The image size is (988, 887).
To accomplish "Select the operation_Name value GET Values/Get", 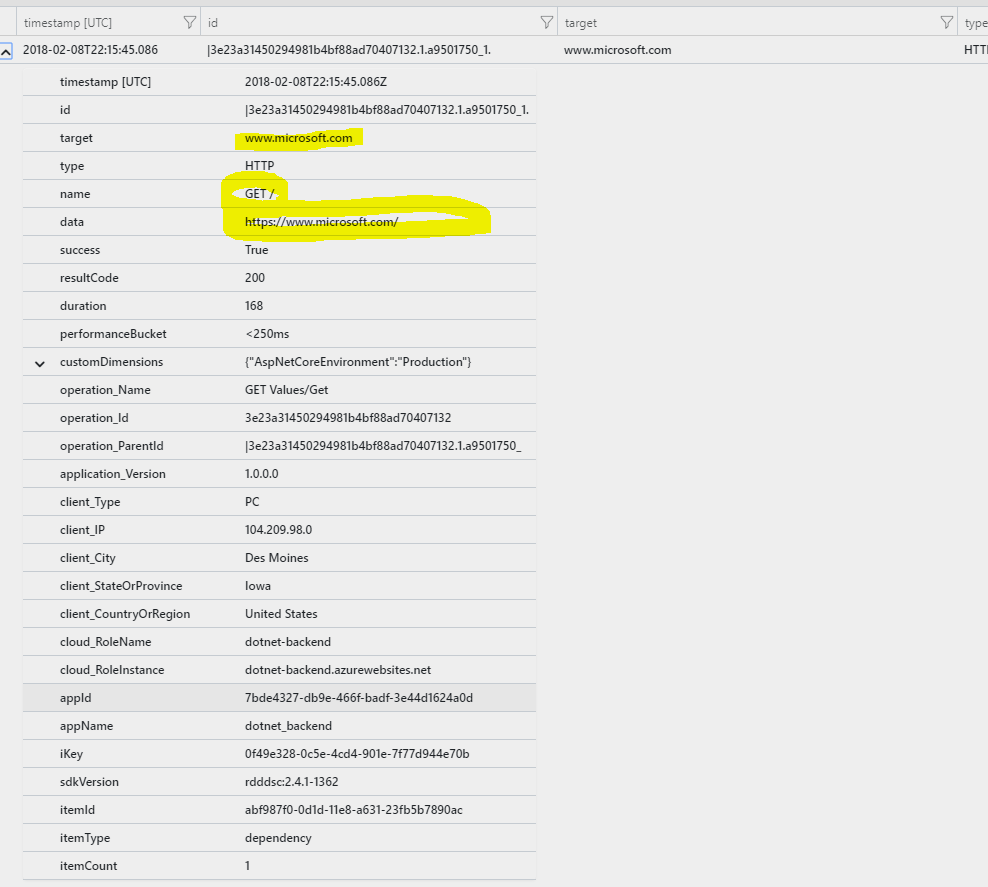I will pos(290,390).
